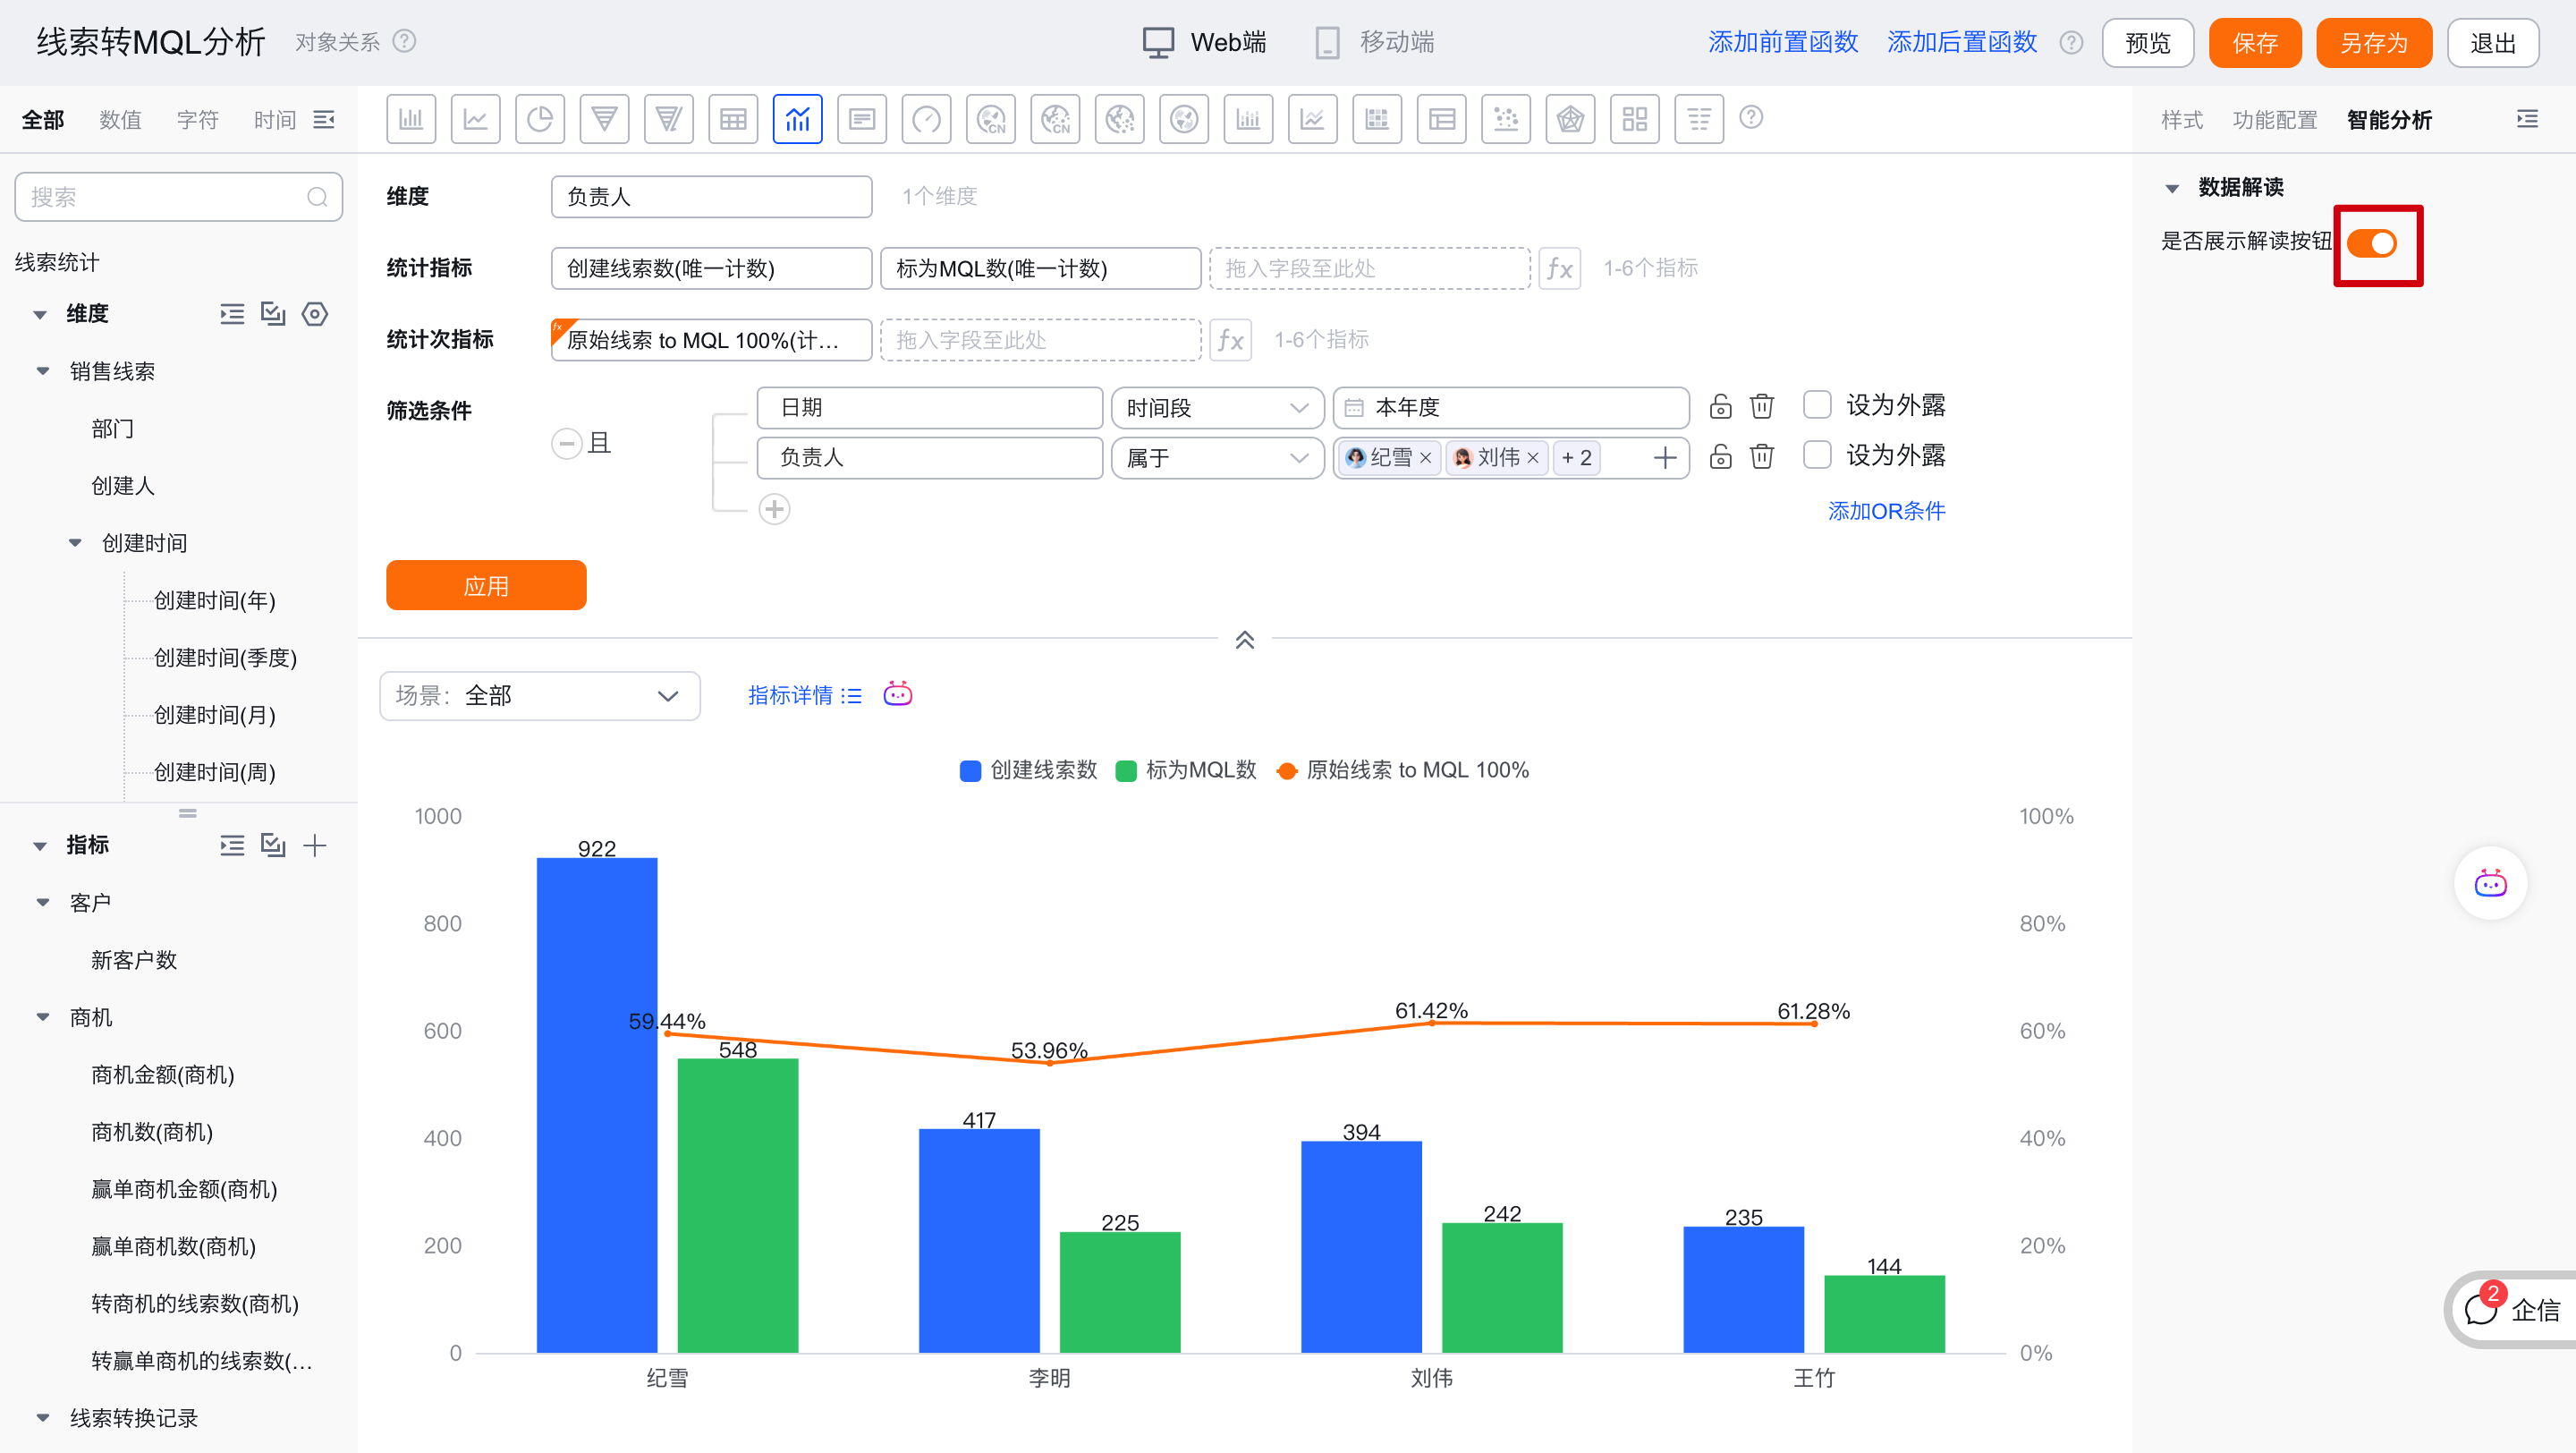Click the fx formula icon in 统计指标 row
Image resolution: width=2576 pixels, height=1453 pixels.
(x=1559, y=268)
